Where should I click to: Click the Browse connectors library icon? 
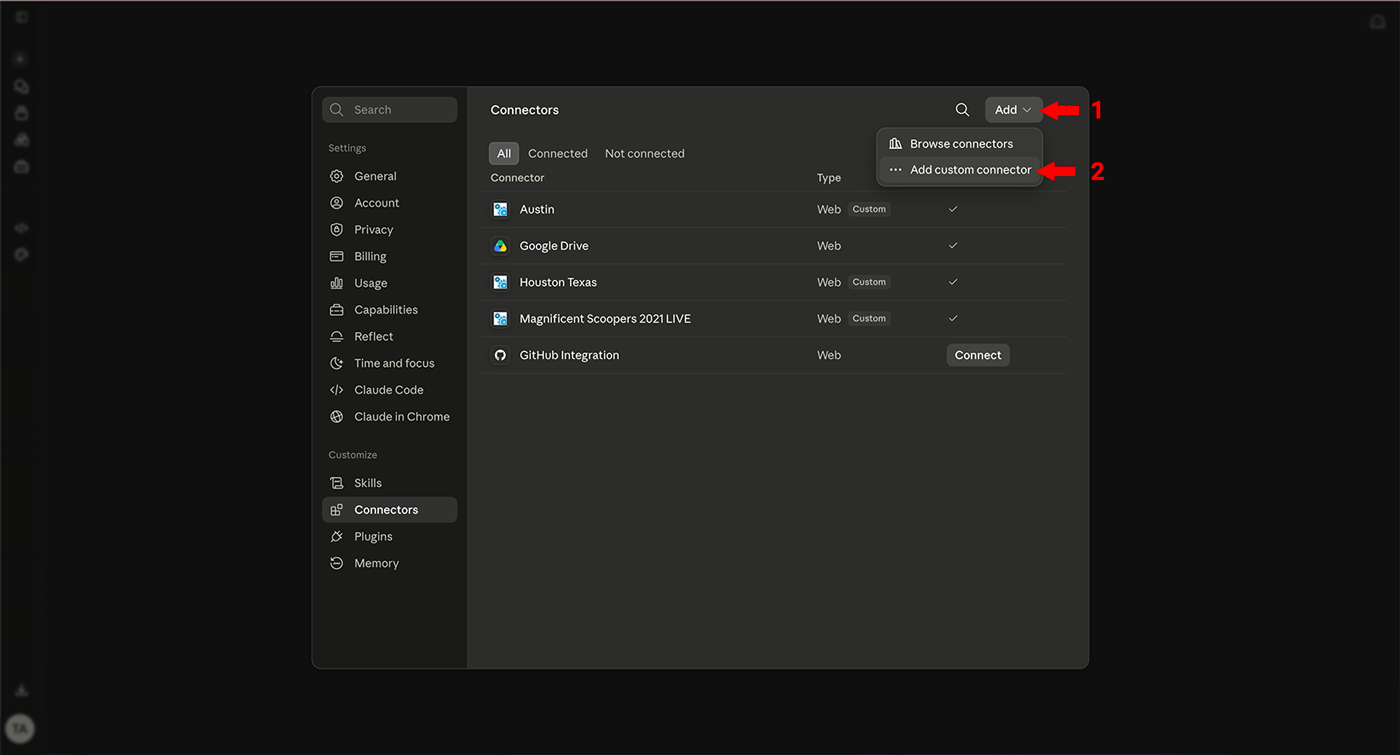[895, 144]
